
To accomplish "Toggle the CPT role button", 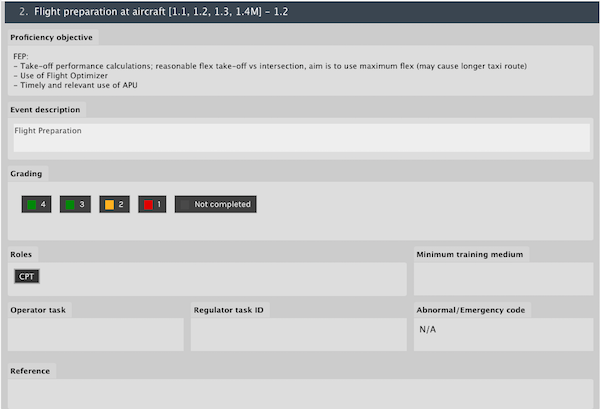I will [27, 276].
